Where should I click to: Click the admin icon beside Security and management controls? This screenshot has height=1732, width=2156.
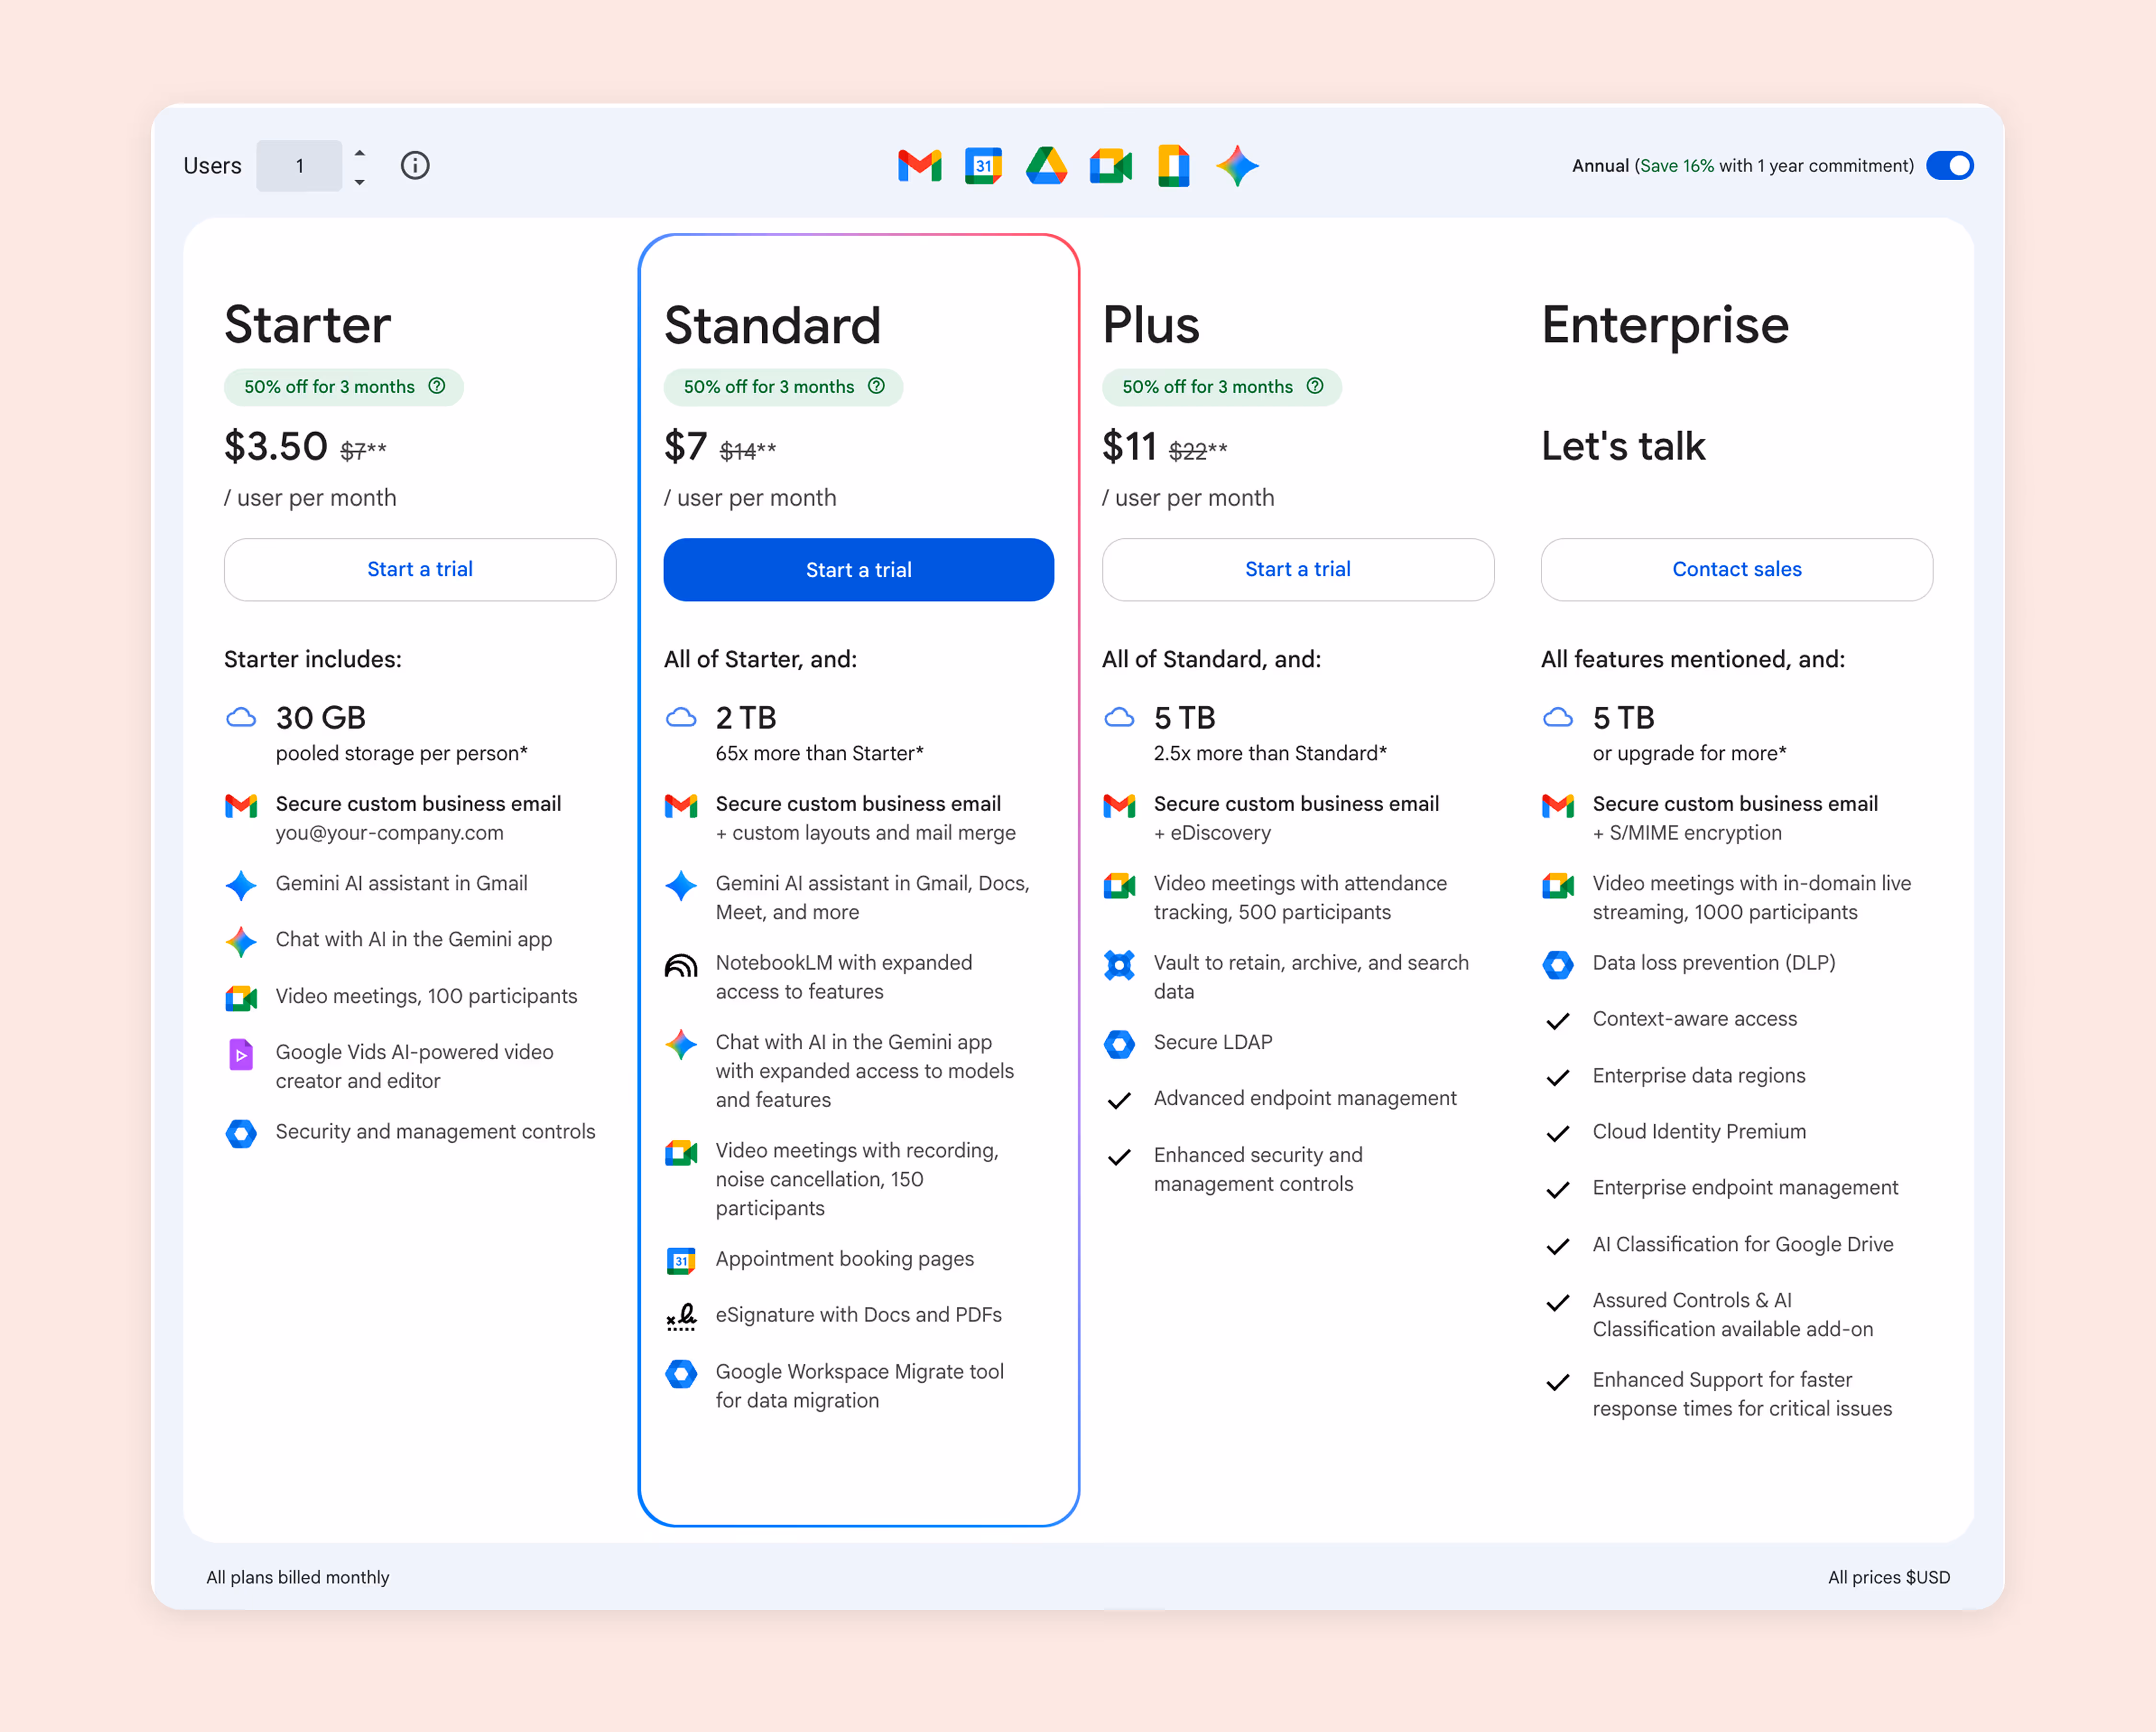[241, 1134]
